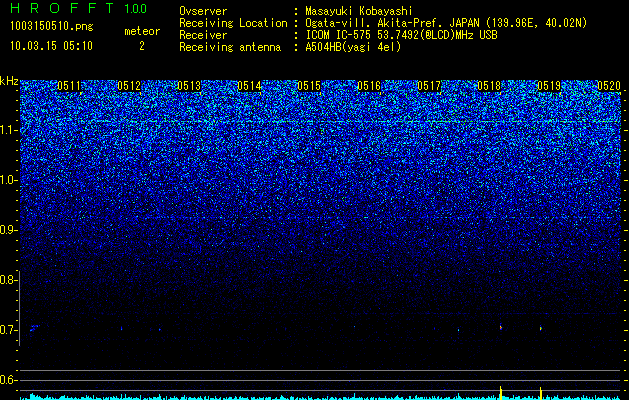The image size is (629, 400).
Task: Select the 0519 time marker
Action: click(x=549, y=86)
